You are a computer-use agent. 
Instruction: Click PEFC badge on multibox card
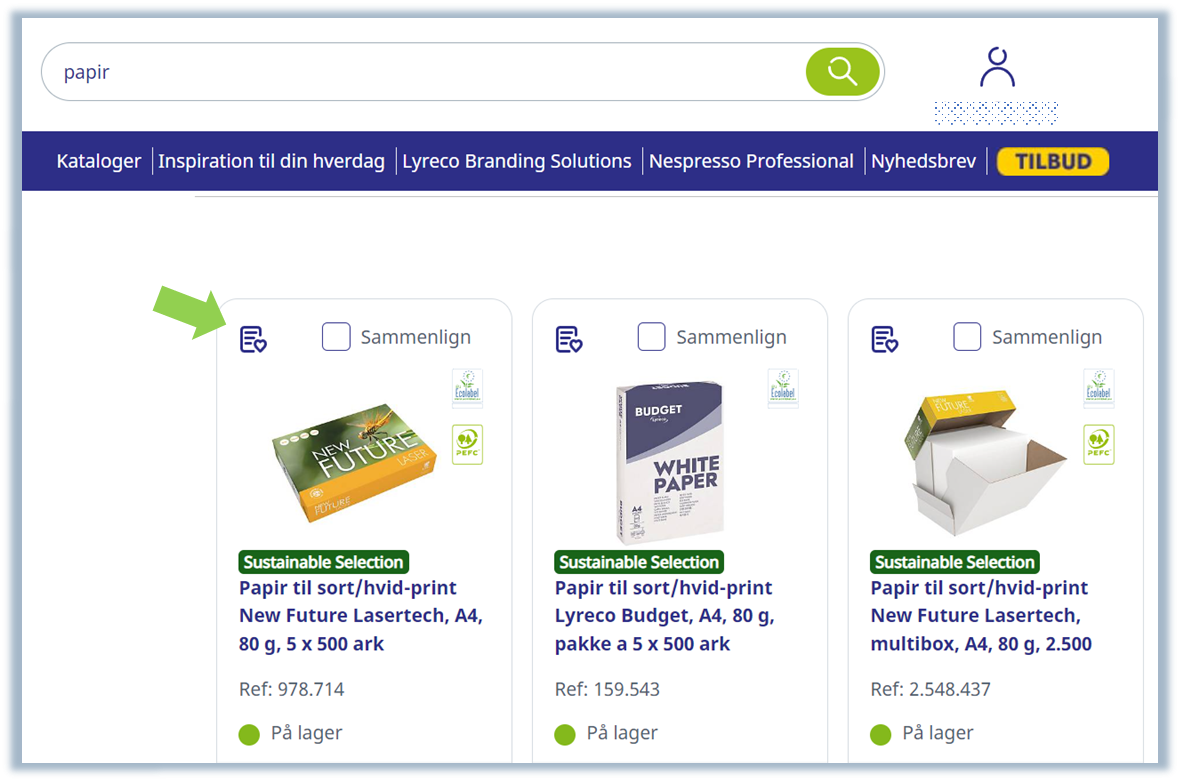(1099, 445)
